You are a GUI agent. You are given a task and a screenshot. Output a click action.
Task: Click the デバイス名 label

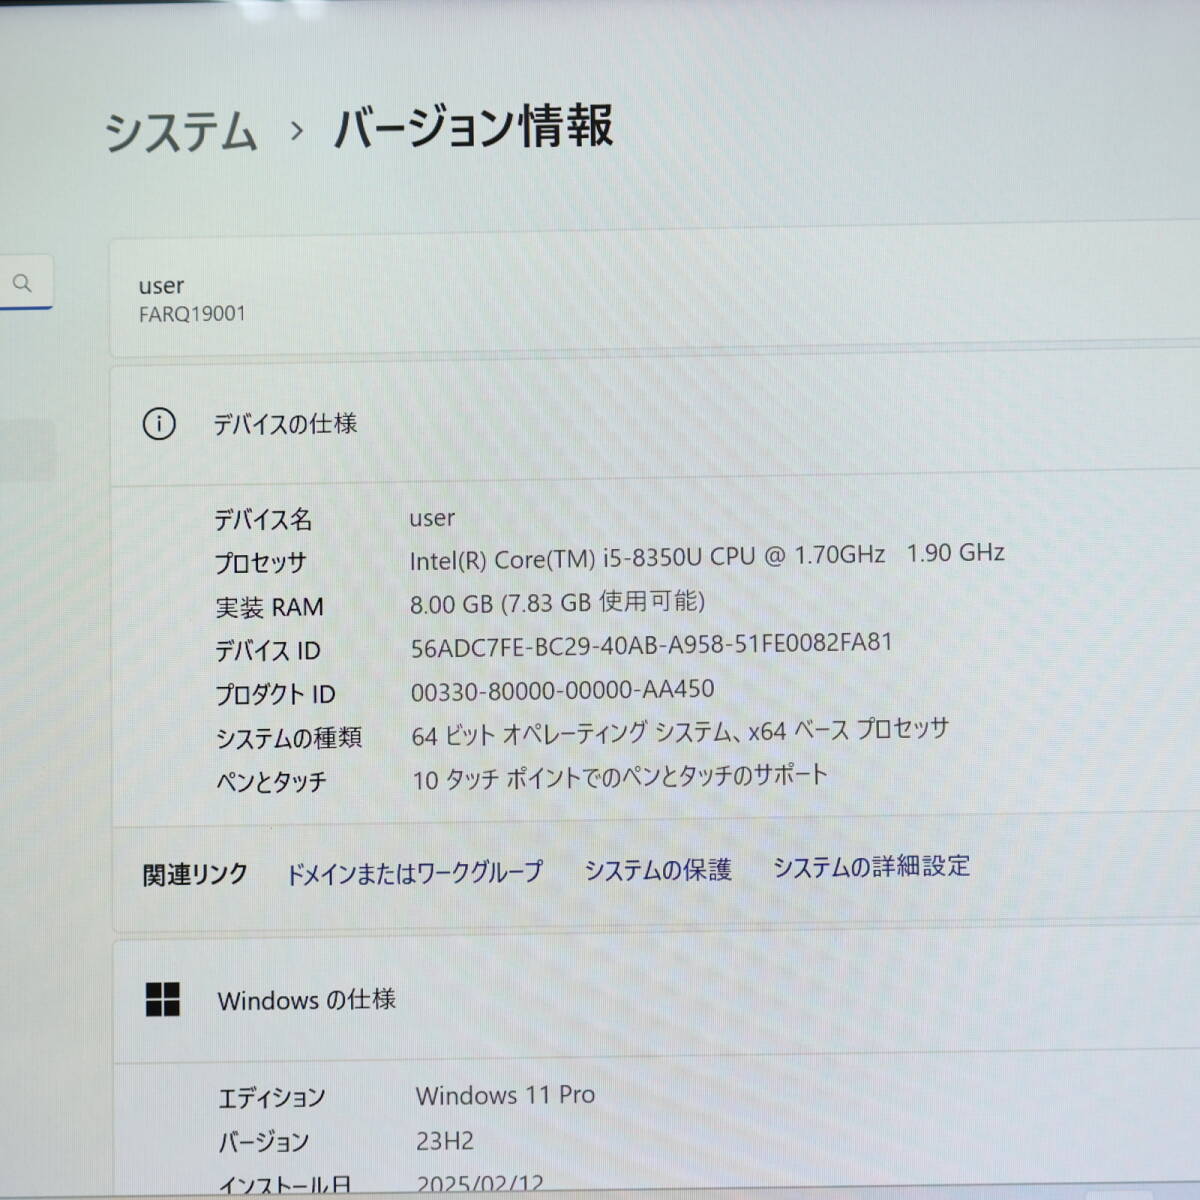263,520
